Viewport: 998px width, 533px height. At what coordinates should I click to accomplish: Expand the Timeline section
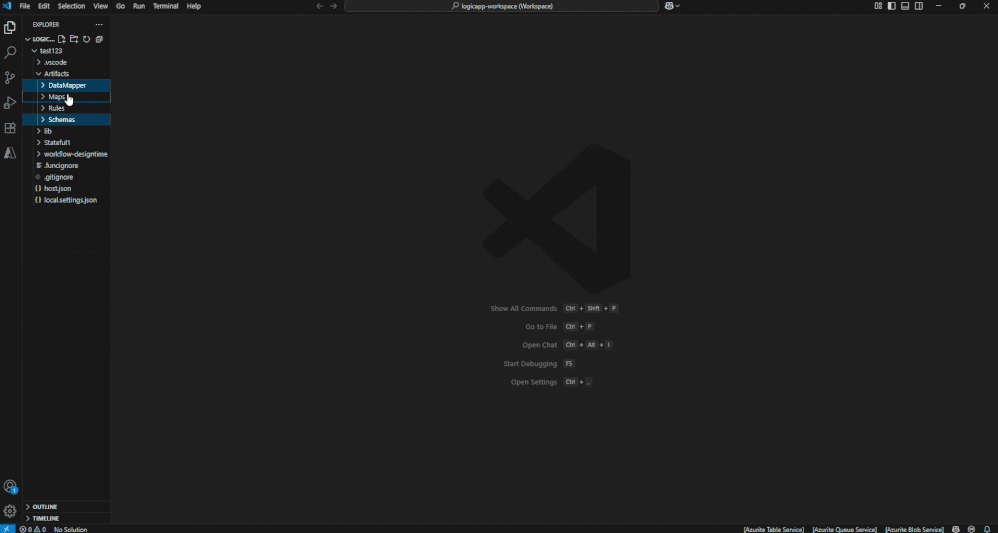[66, 518]
